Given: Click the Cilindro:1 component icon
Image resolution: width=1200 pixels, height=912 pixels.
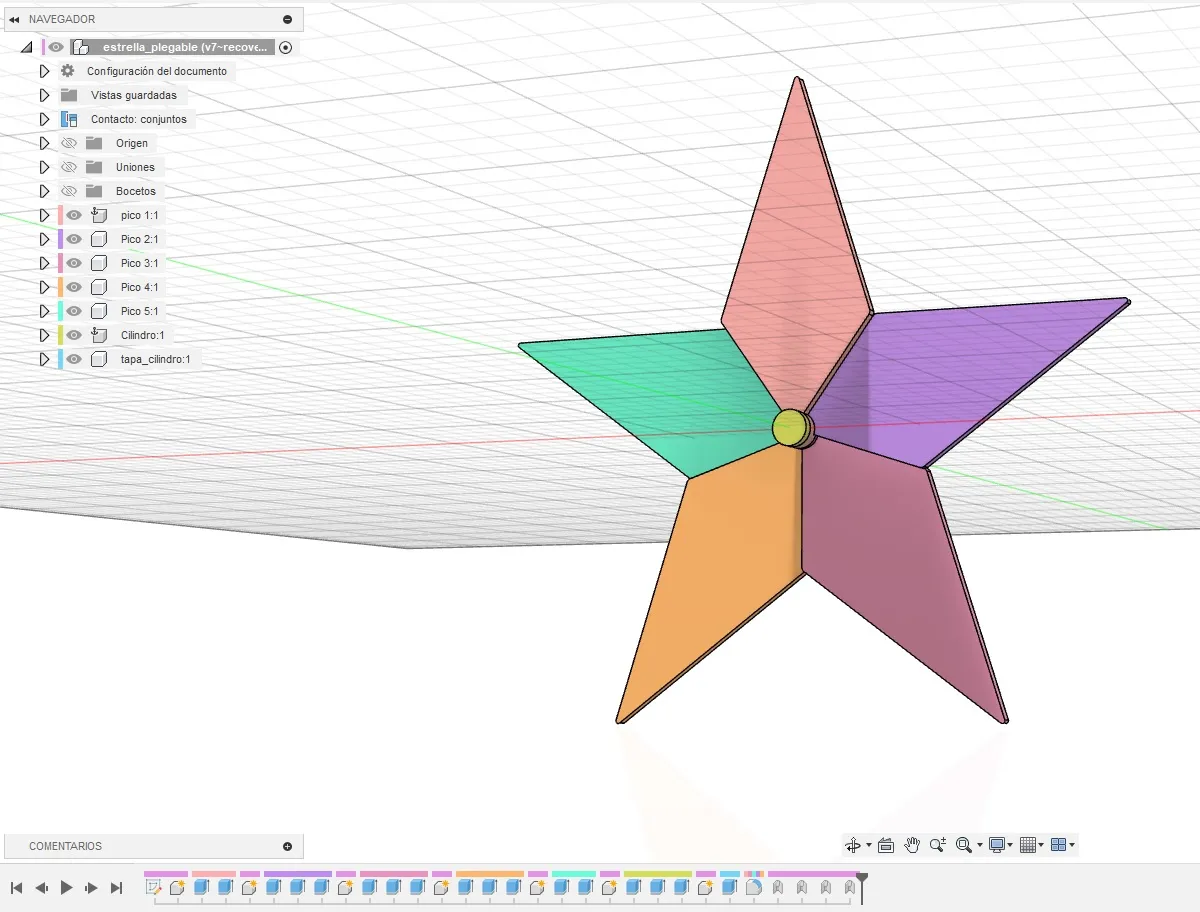Looking at the screenshot, I should (98, 335).
